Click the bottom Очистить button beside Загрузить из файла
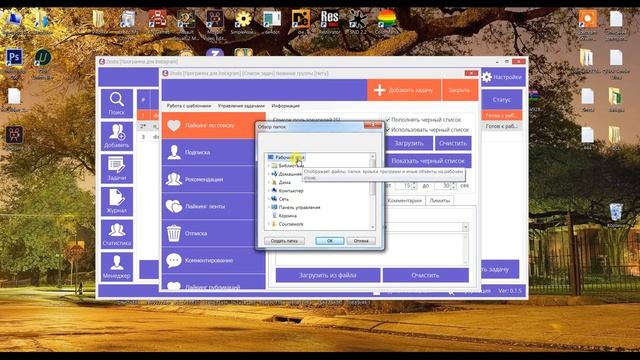The width and height of the screenshot is (640, 360). (x=425, y=275)
